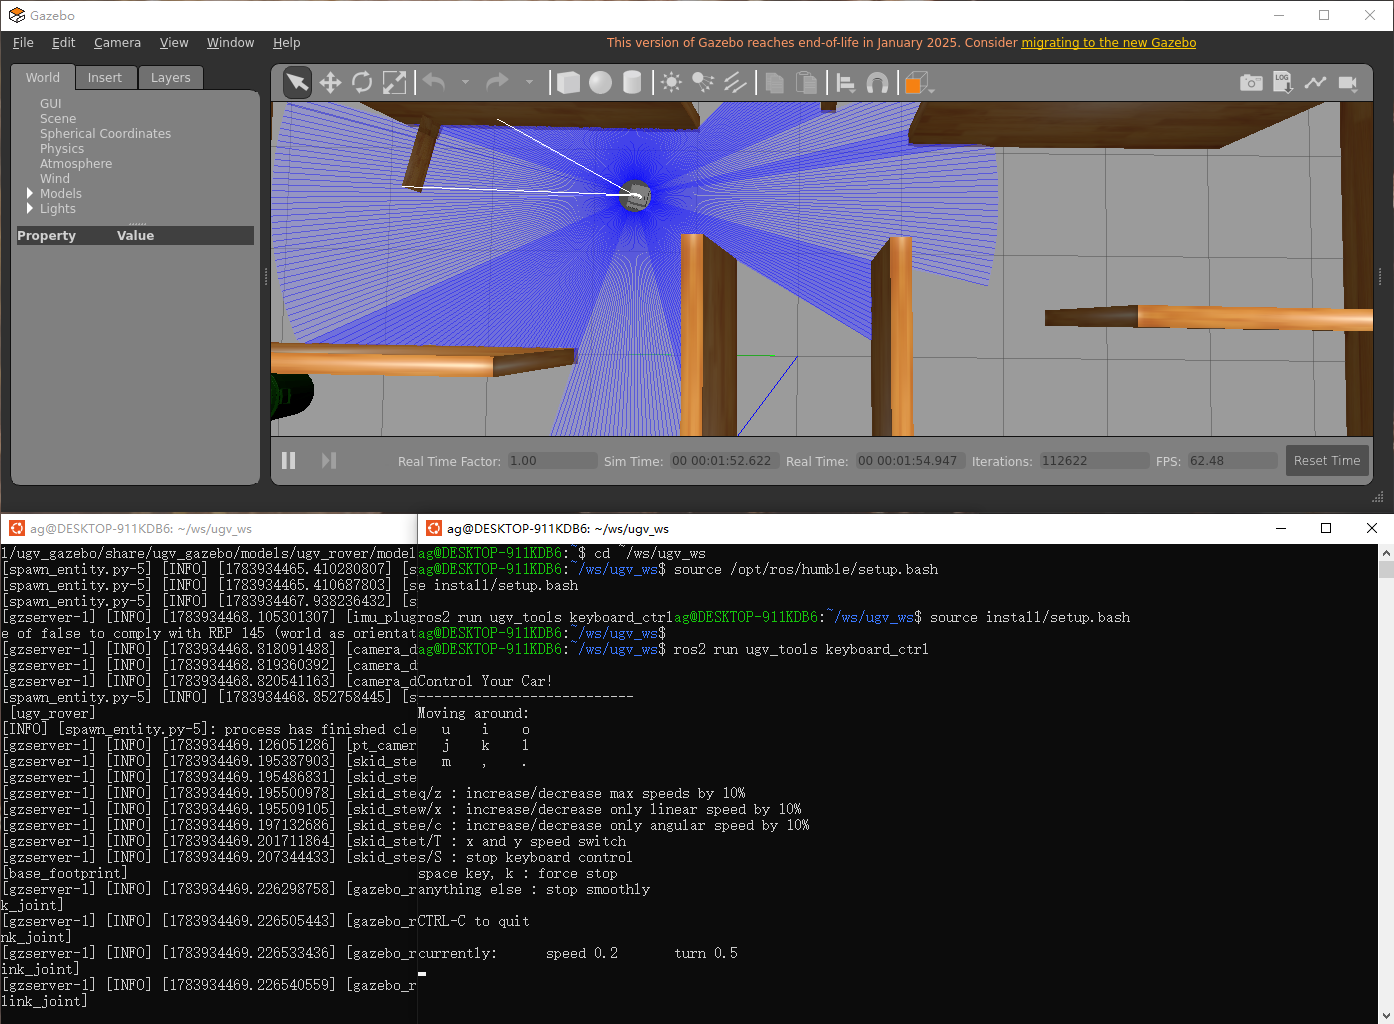Click the undo arrow in Gazebo toolbar

click(434, 82)
